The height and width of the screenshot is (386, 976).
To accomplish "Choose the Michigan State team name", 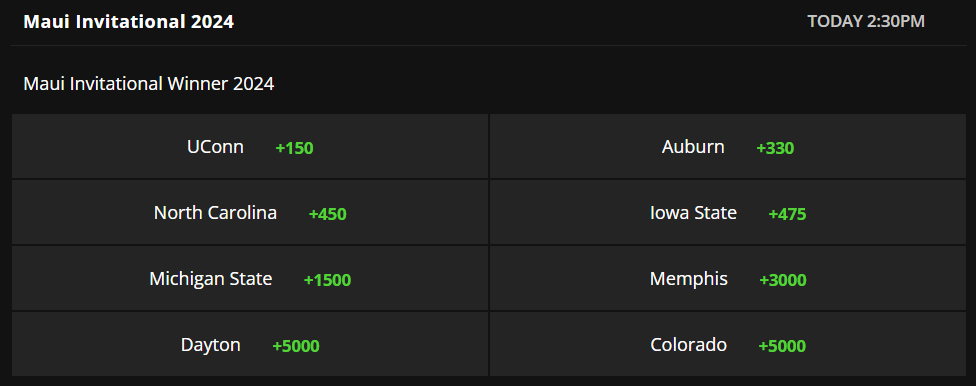I will point(210,279).
